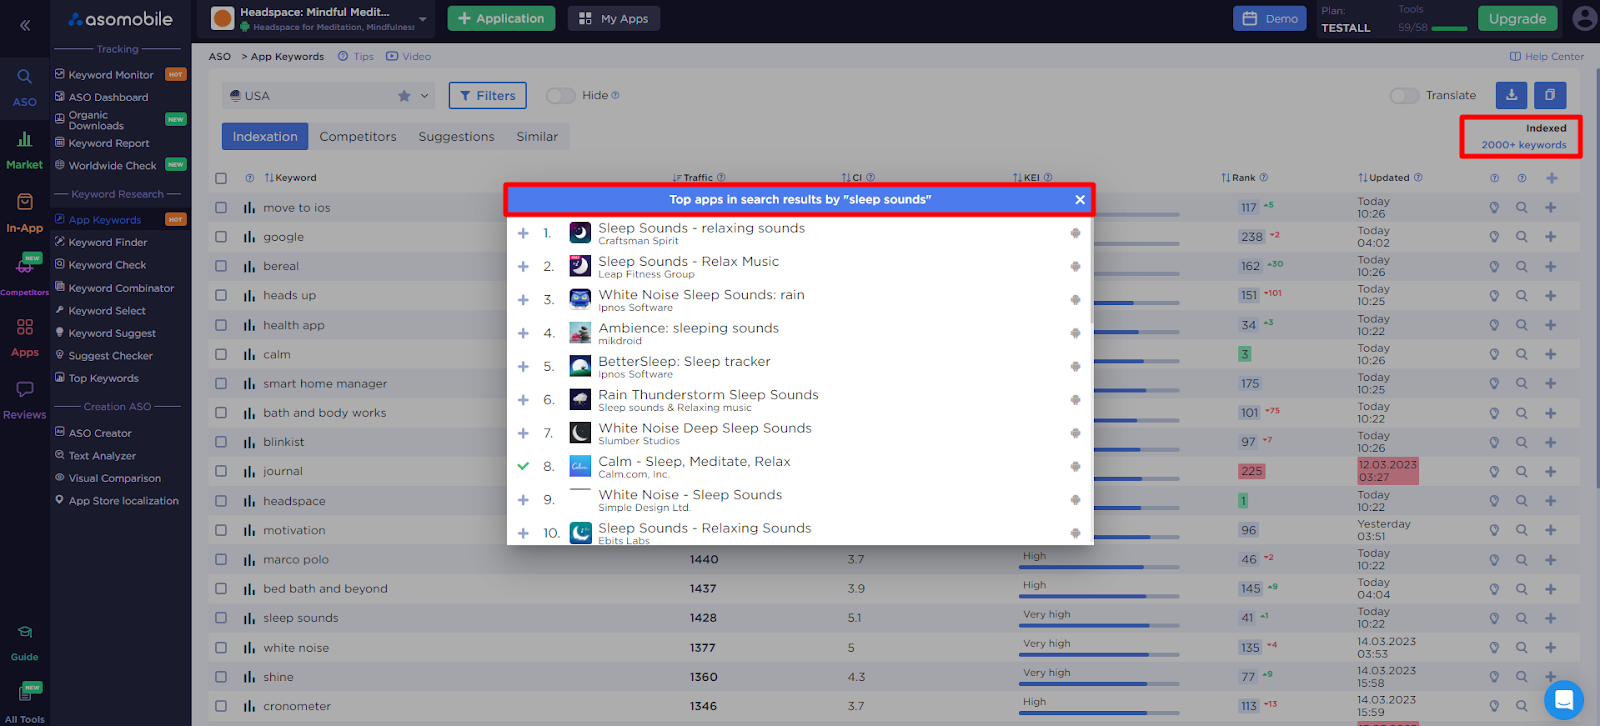
Task: Switch to the Similar tab
Action: [537, 137]
